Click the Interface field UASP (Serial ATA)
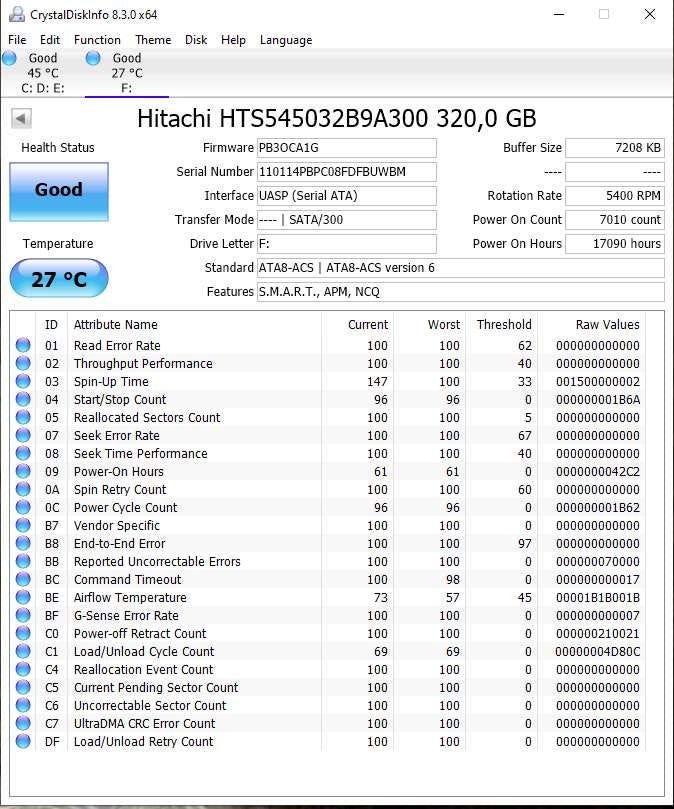This screenshot has width=674, height=809. [x=347, y=196]
